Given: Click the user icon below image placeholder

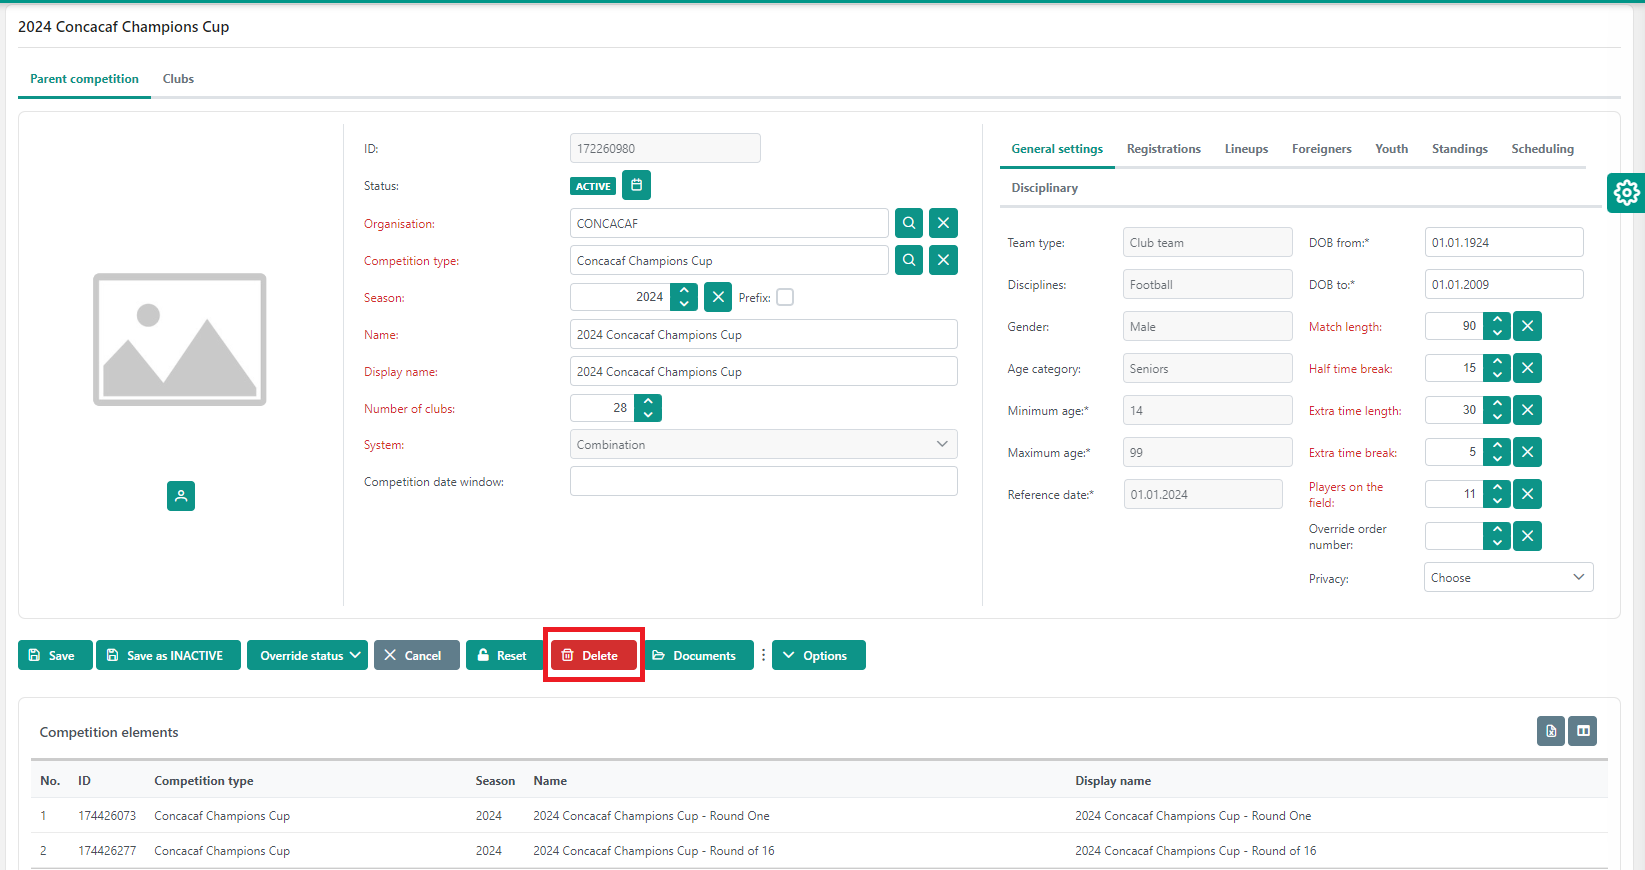Looking at the screenshot, I should [181, 496].
